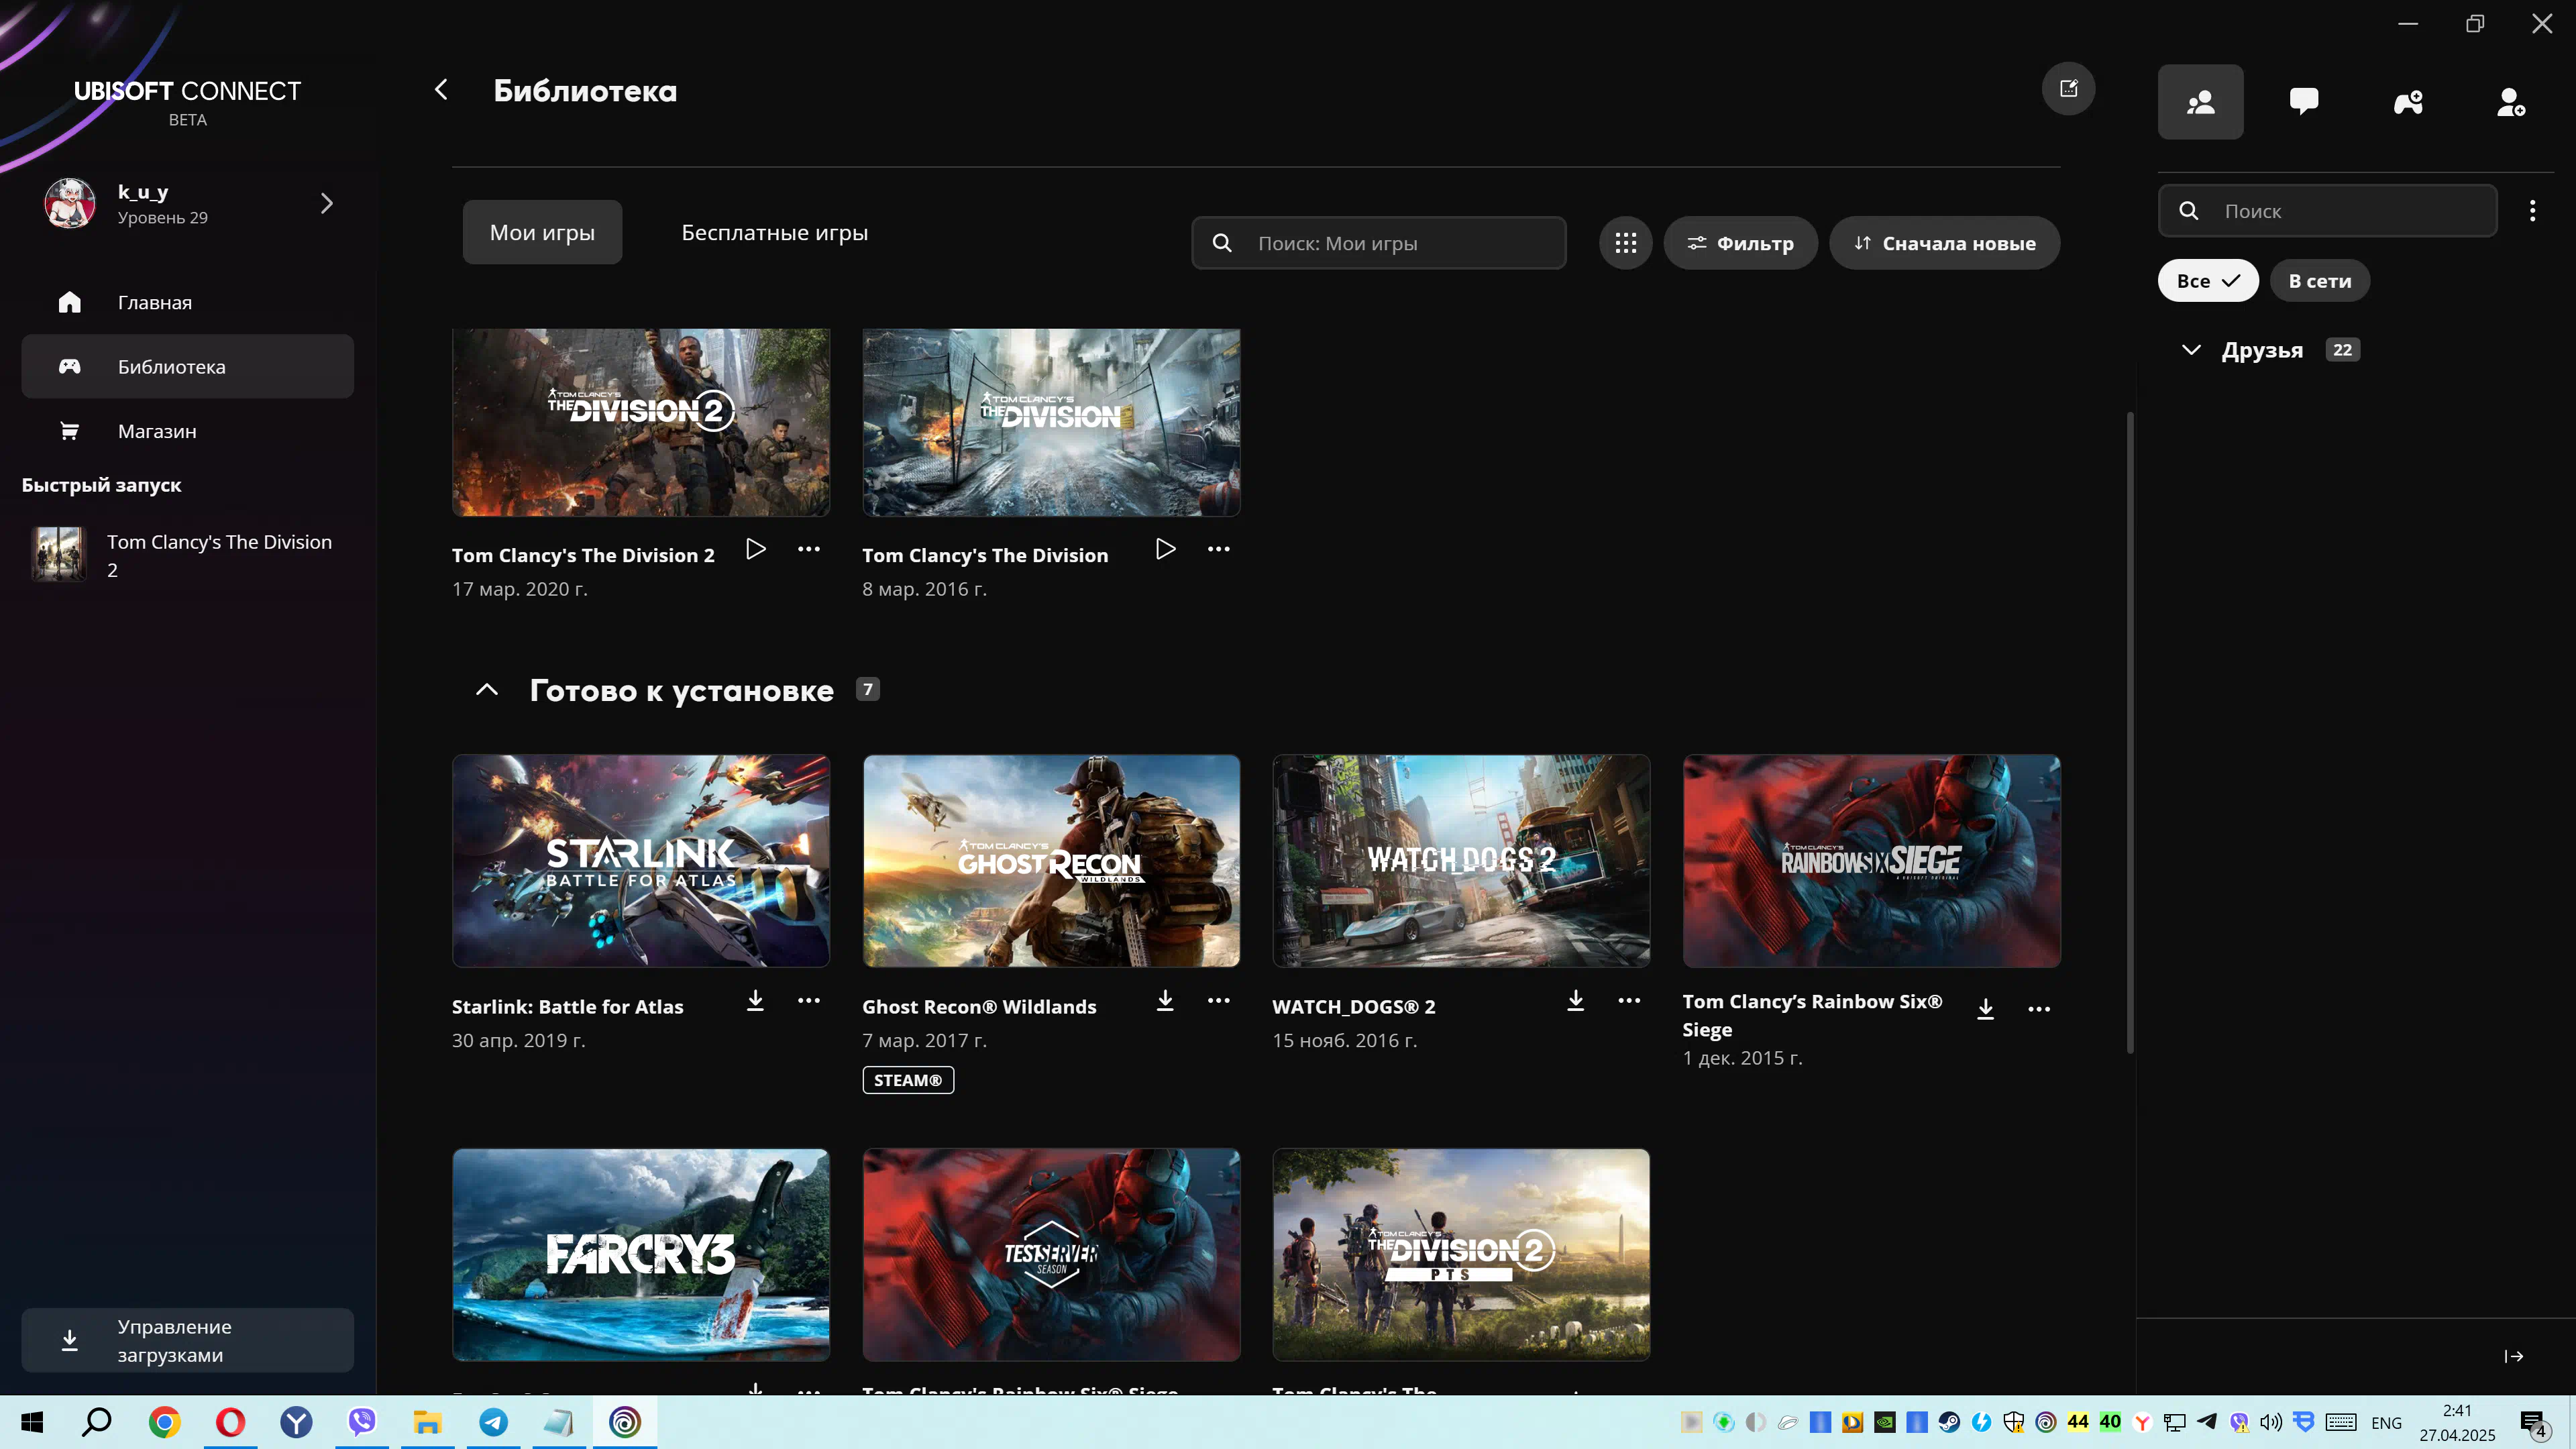Open the Сначала новые sort dropdown

tap(1944, 243)
